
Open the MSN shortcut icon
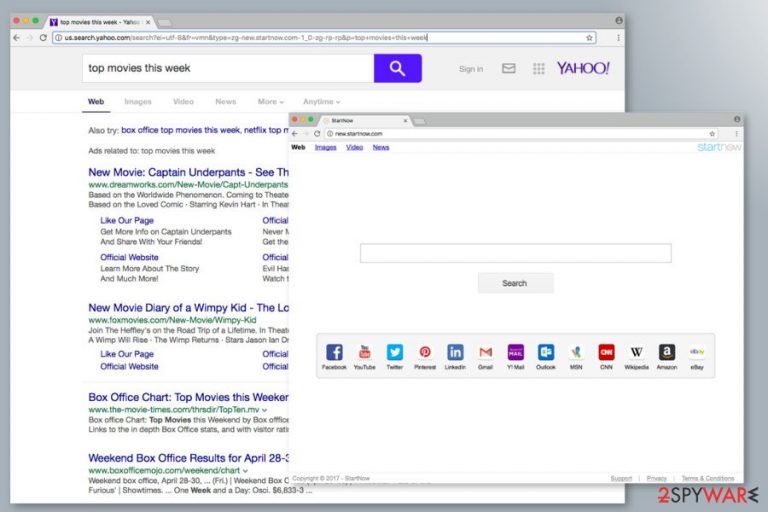(576, 352)
